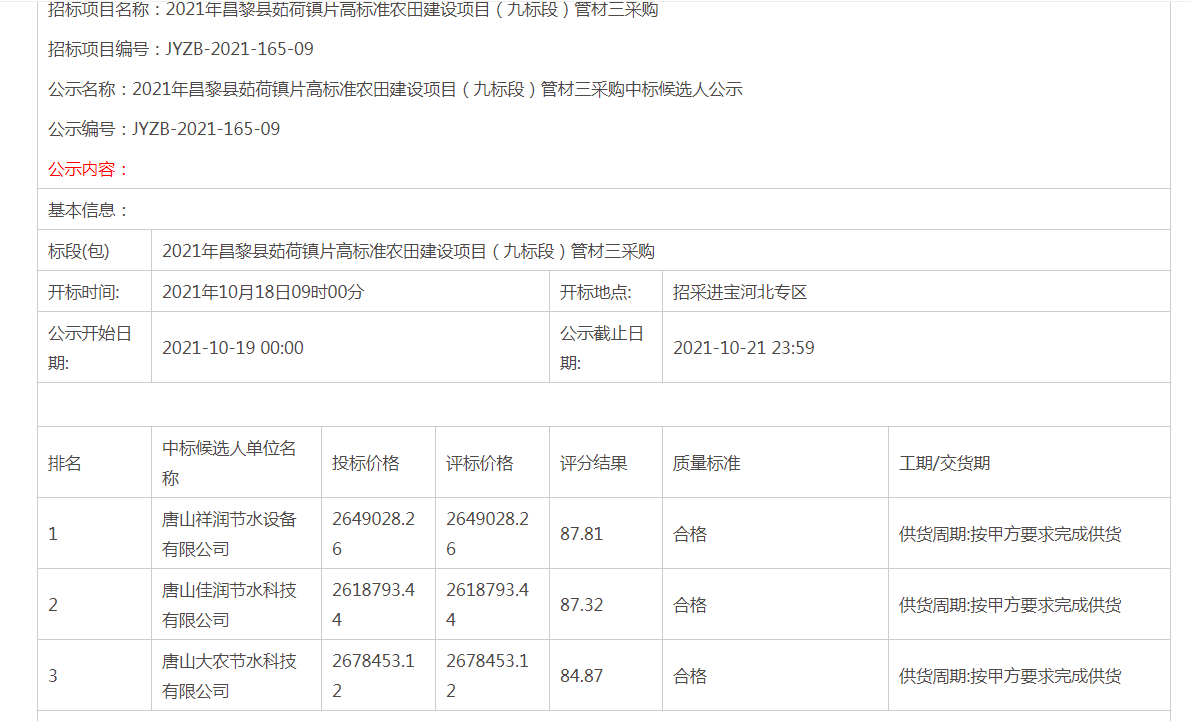This screenshot has width=1191, height=721.
Task: Click 合格 in the rank 1 row
Action: 690,534
